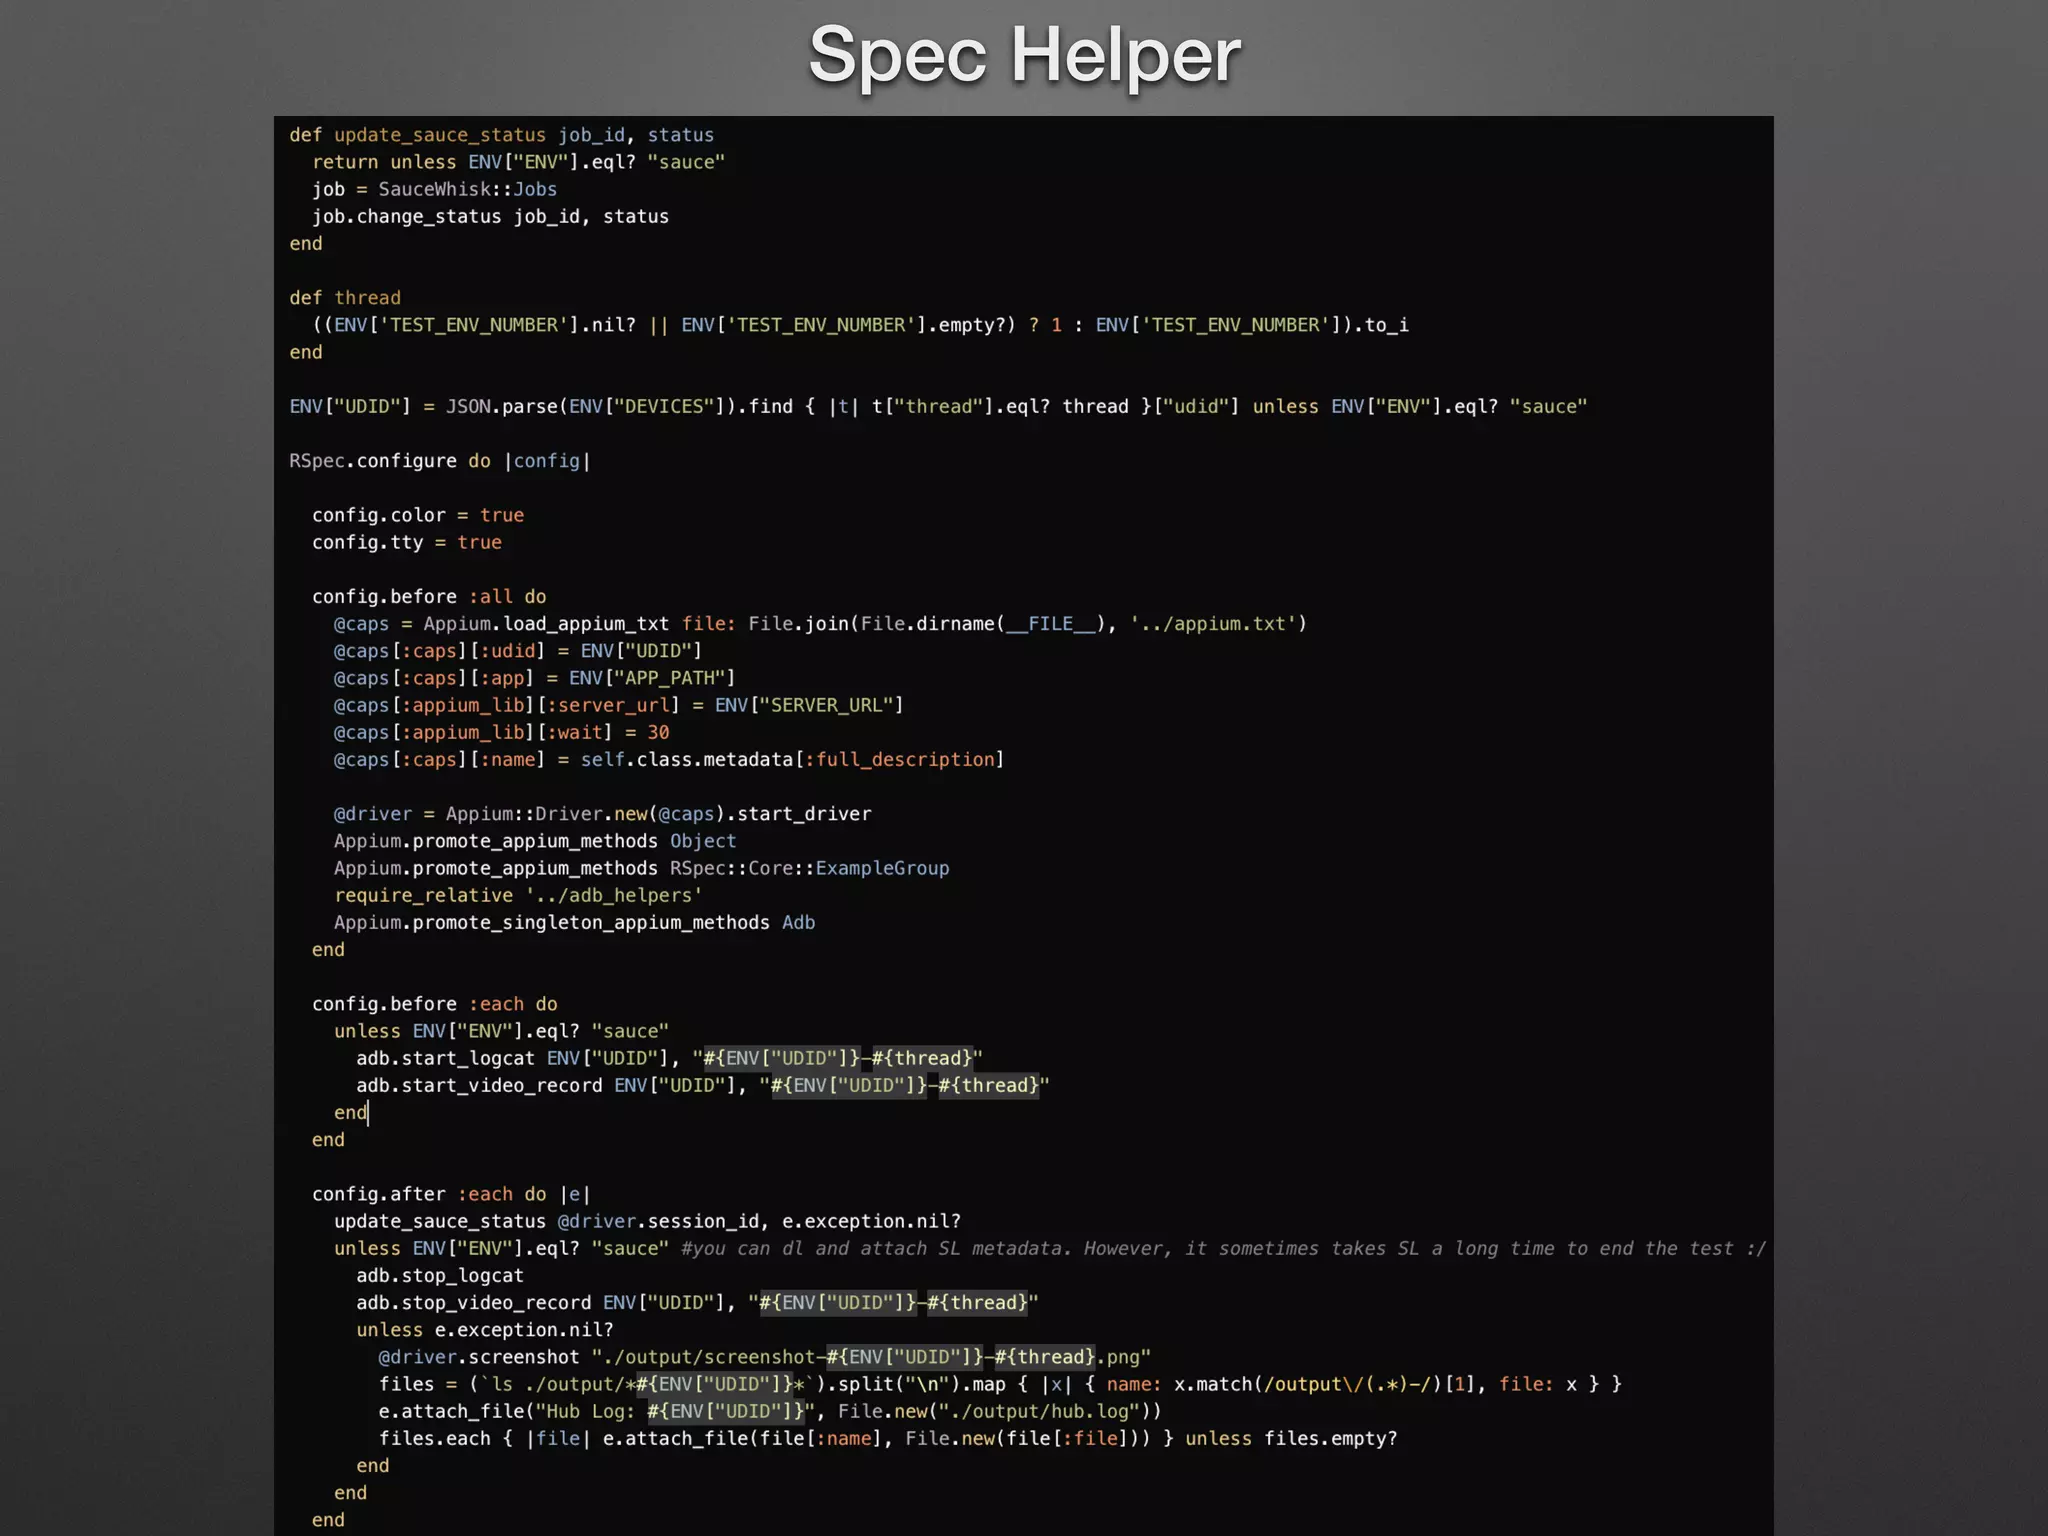Click the 'adb.start_video_record' line
Viewport: 2048px width, 1536px height.
[703, 1086]
